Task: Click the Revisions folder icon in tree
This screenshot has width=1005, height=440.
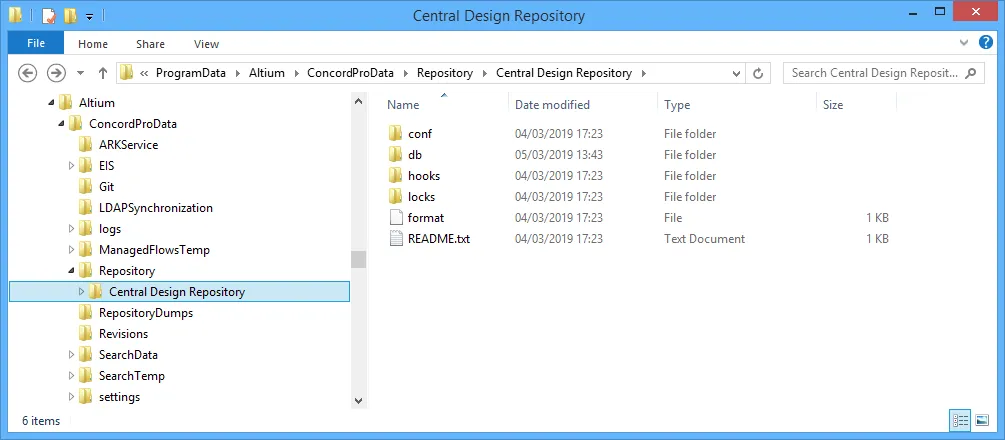Action: 85,334
